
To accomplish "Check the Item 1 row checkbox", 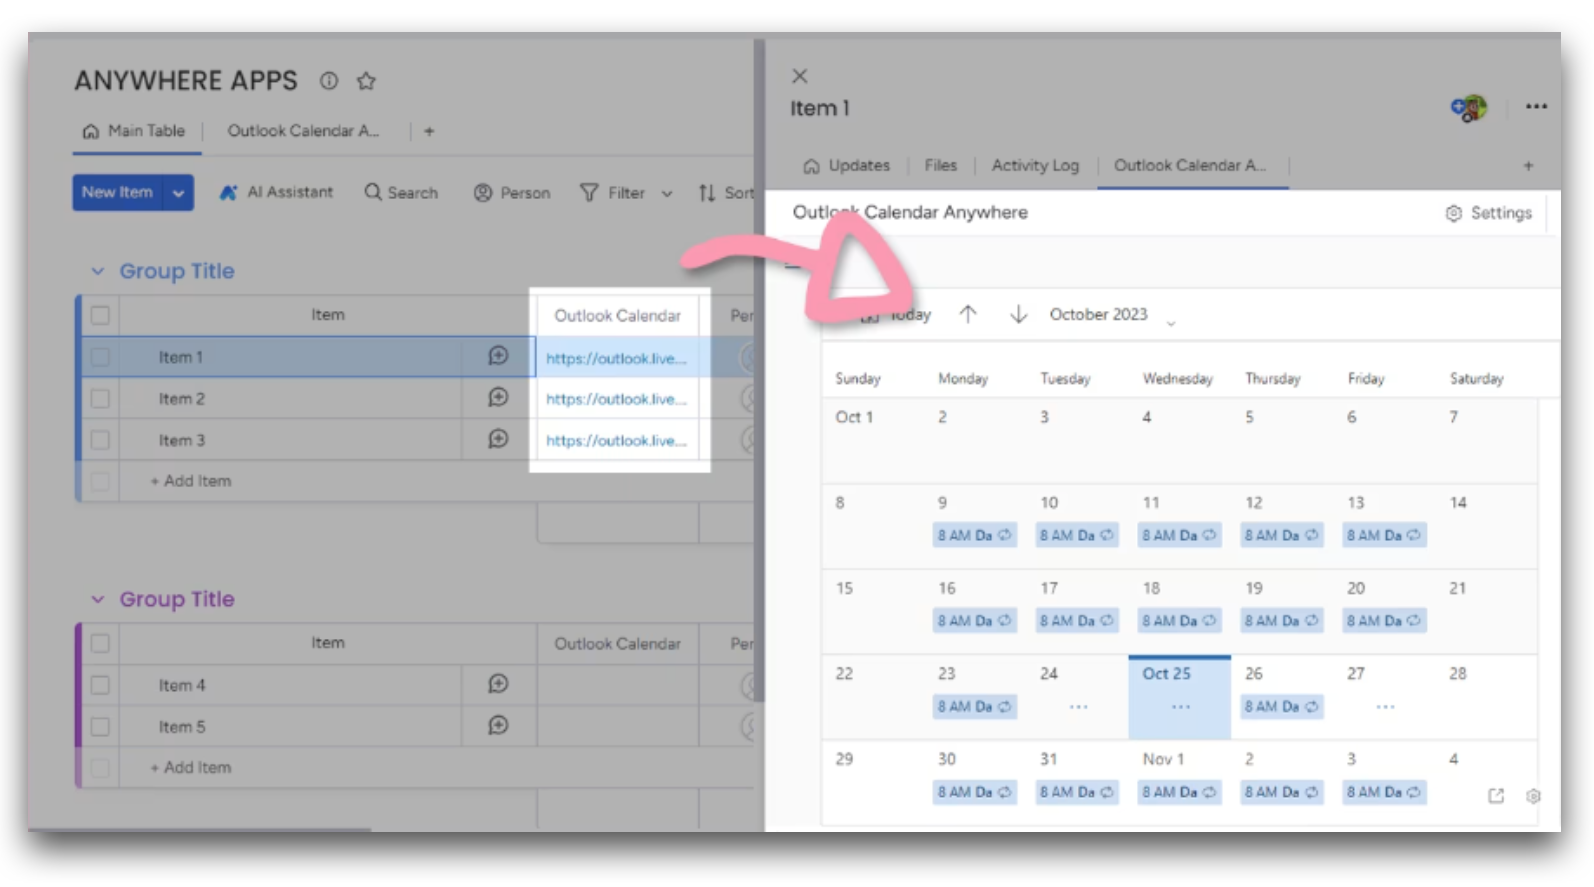I will pos(100,357).
